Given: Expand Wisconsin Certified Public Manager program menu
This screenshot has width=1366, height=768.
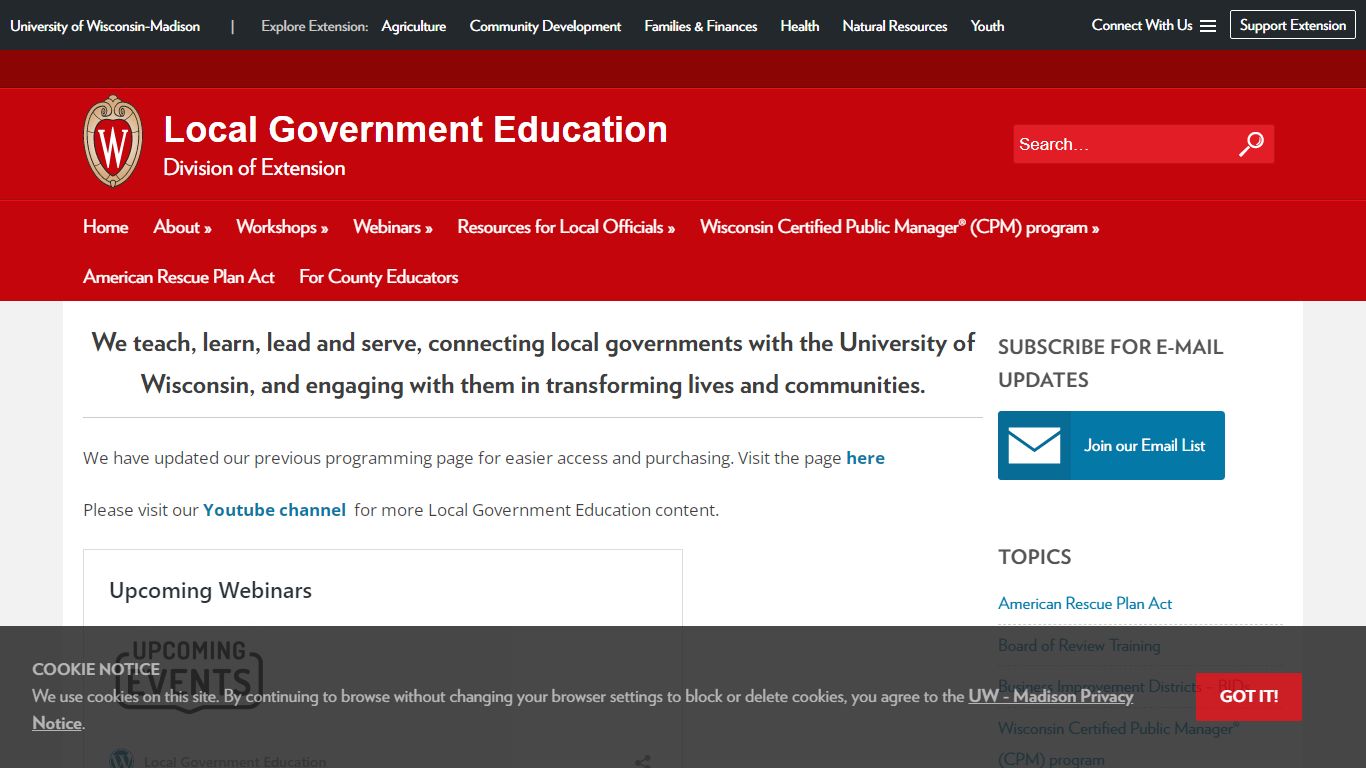Looking at the screenshot, I should pyautogui.click(x=900, y=227).
